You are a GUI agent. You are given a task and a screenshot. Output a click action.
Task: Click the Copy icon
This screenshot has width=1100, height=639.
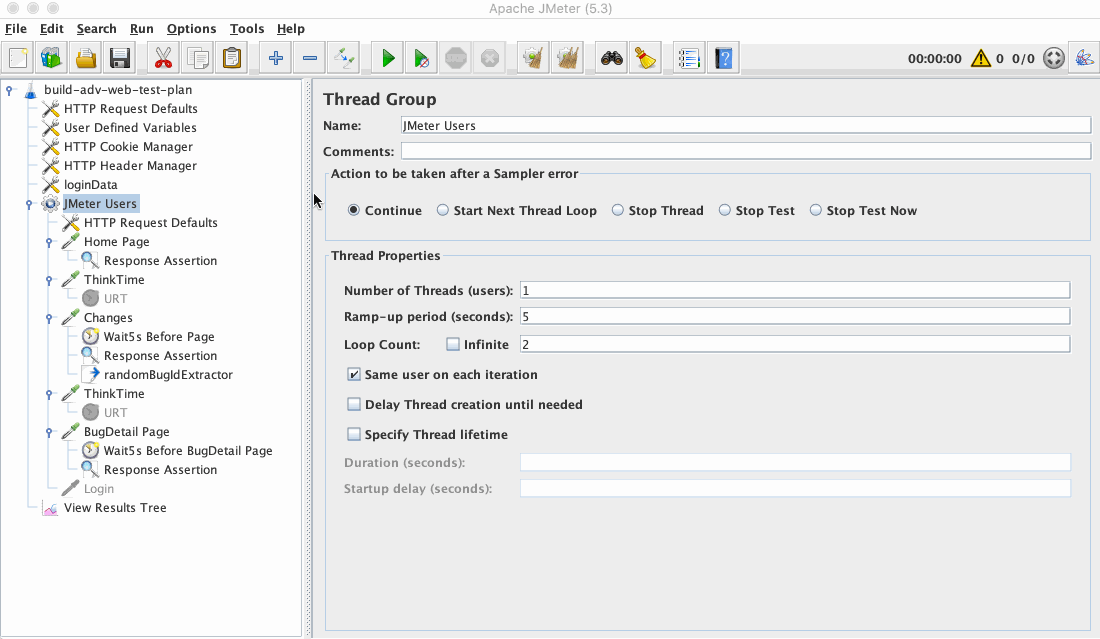(x=198, y=58)
